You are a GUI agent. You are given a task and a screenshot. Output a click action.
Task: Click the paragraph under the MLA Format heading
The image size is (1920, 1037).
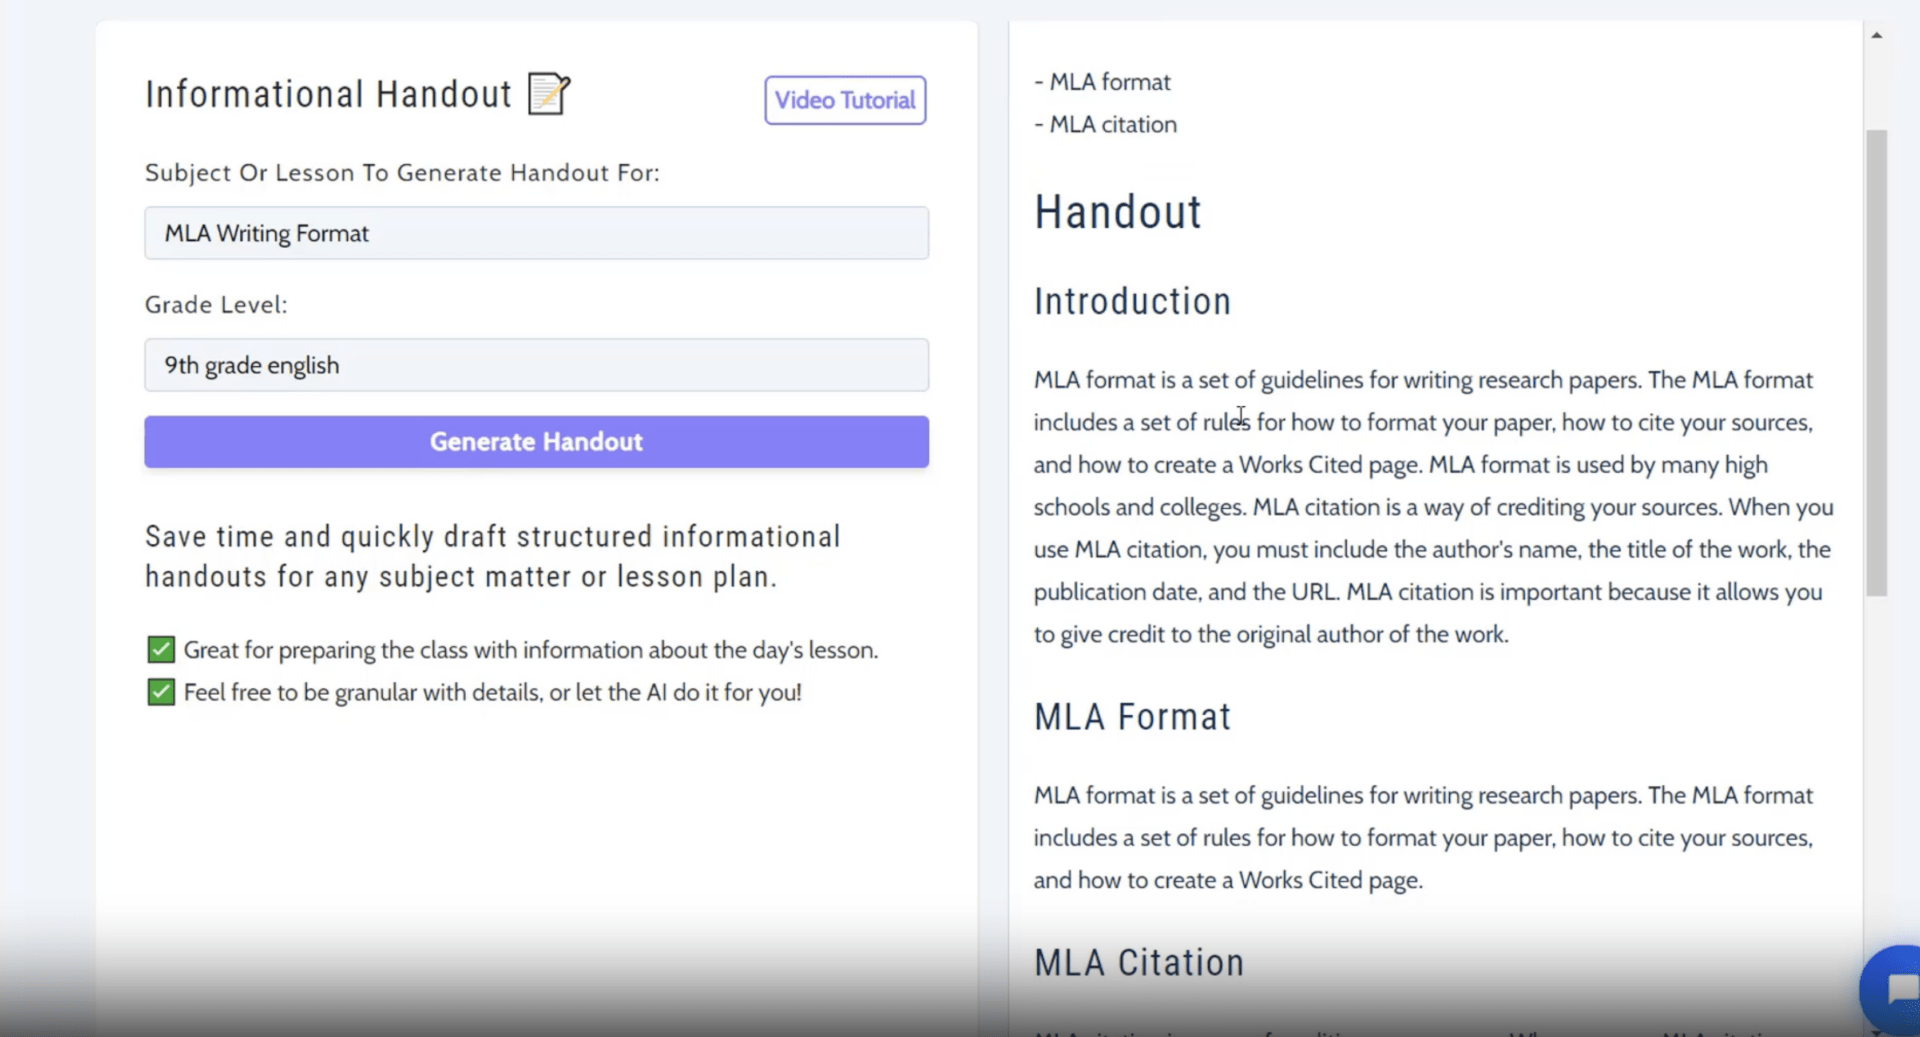[x=1422, y=838]
